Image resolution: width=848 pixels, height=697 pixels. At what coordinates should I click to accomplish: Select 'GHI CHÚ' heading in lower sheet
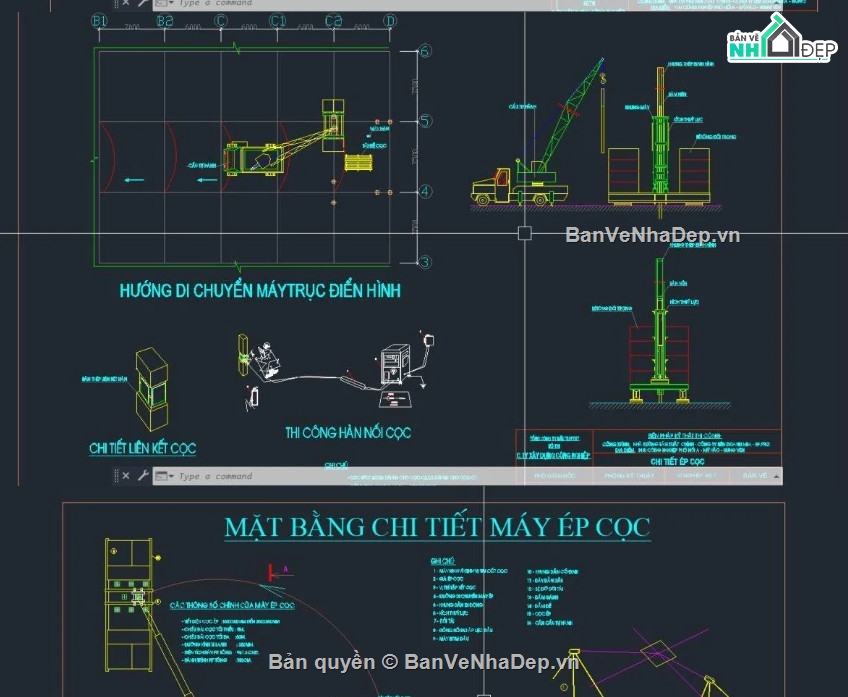point(443,561)
